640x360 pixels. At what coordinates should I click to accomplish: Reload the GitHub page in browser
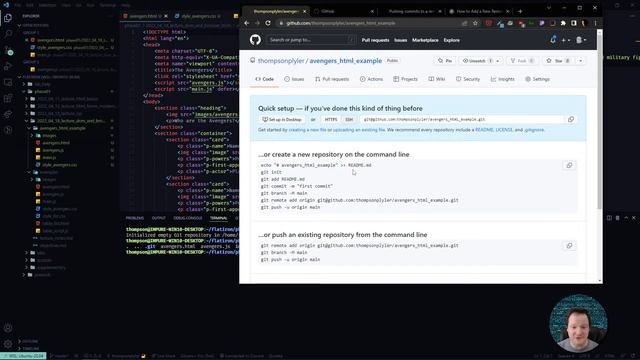coord(268,23)
